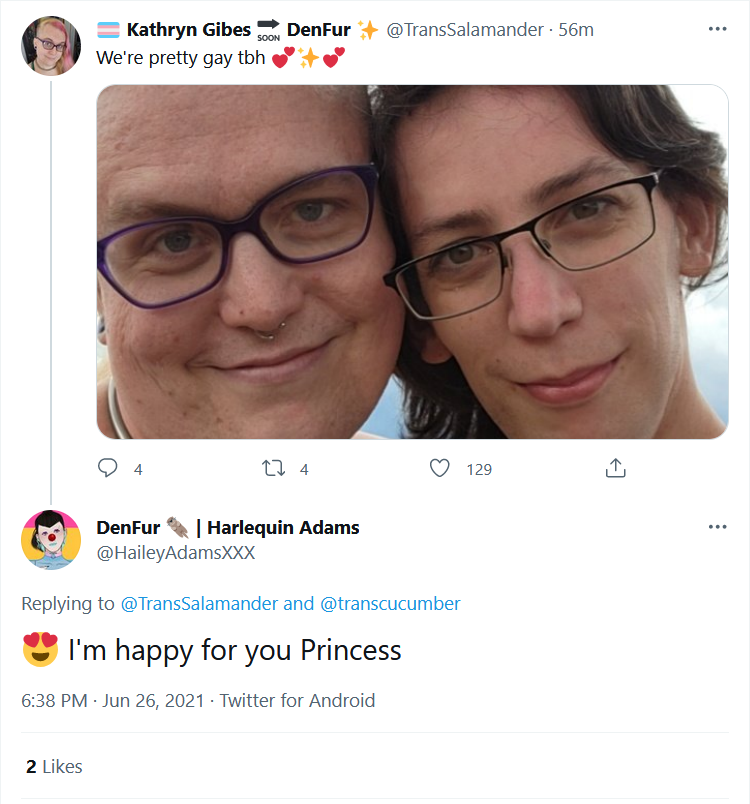Open Kathryn Gibes' profile picture
The height and width of the screenshot is (804, 750).
point(51,45)
